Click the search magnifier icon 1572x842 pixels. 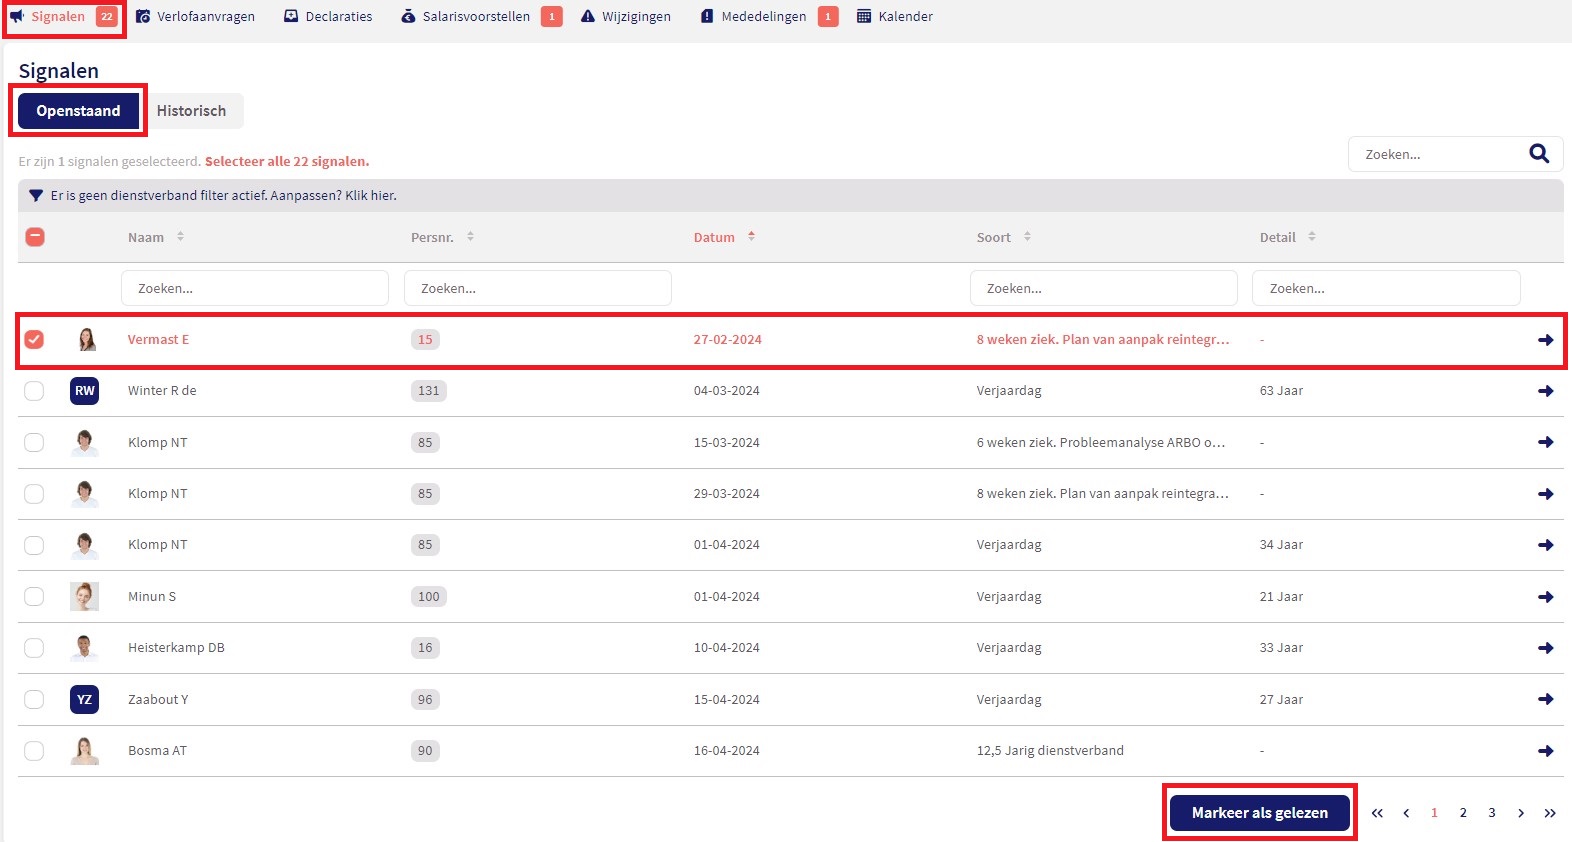coord(1538,154)
